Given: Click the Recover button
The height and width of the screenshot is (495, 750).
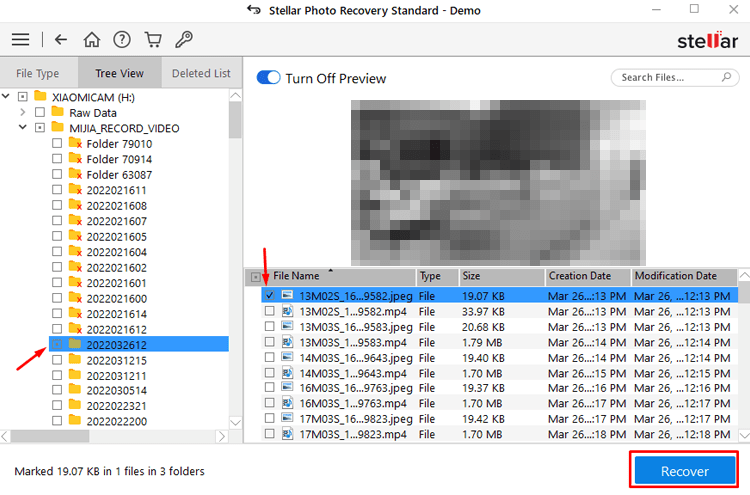Looking at the screenshot, I should tap(684, 471).
